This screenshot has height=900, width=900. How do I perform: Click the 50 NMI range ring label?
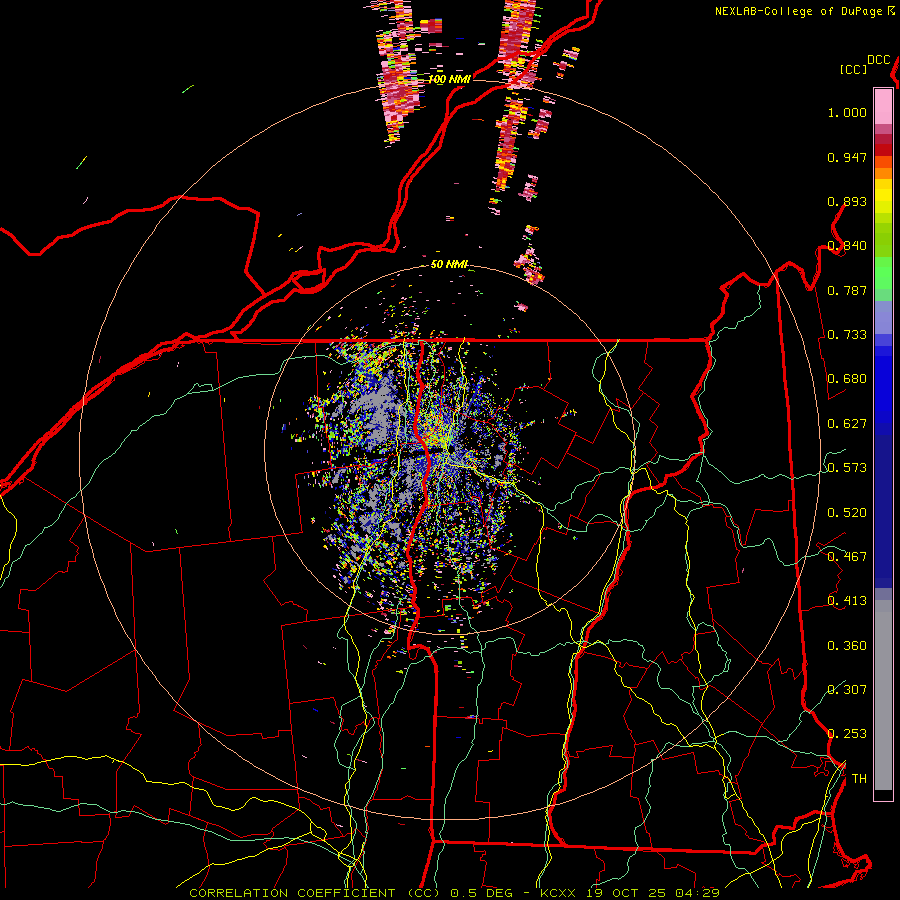click(x=449, y=265)
